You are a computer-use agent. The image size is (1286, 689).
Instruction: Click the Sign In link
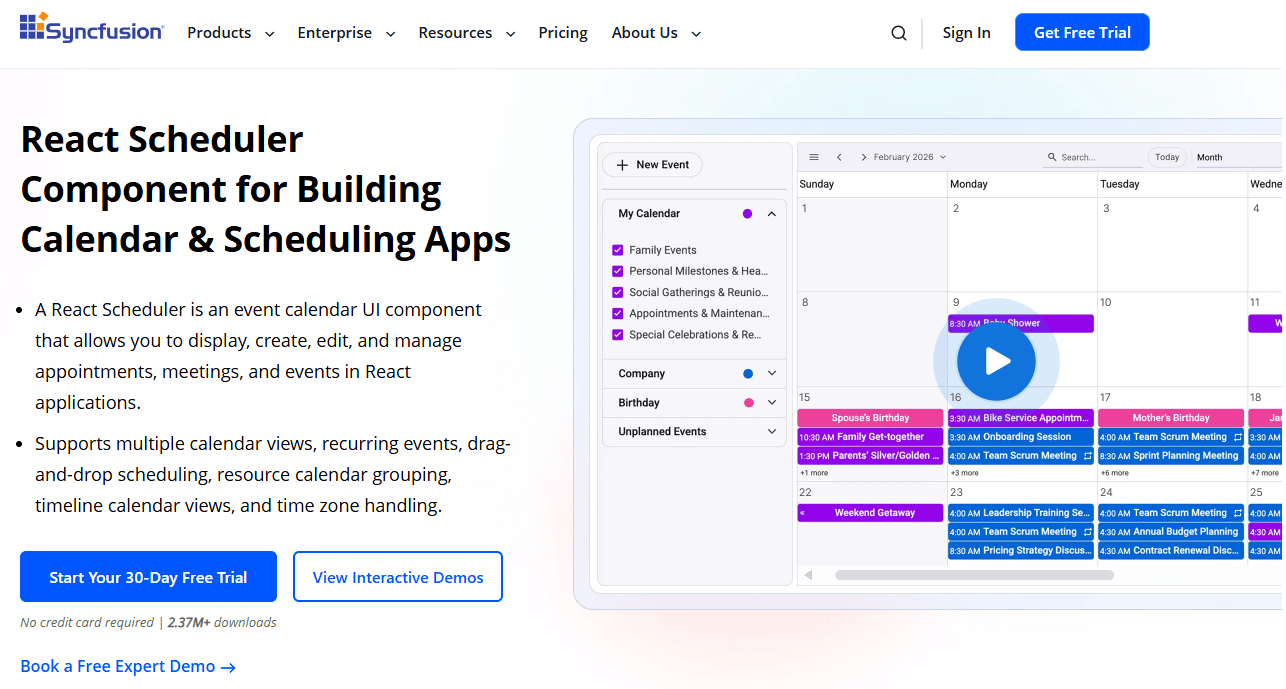pos(966,33)
